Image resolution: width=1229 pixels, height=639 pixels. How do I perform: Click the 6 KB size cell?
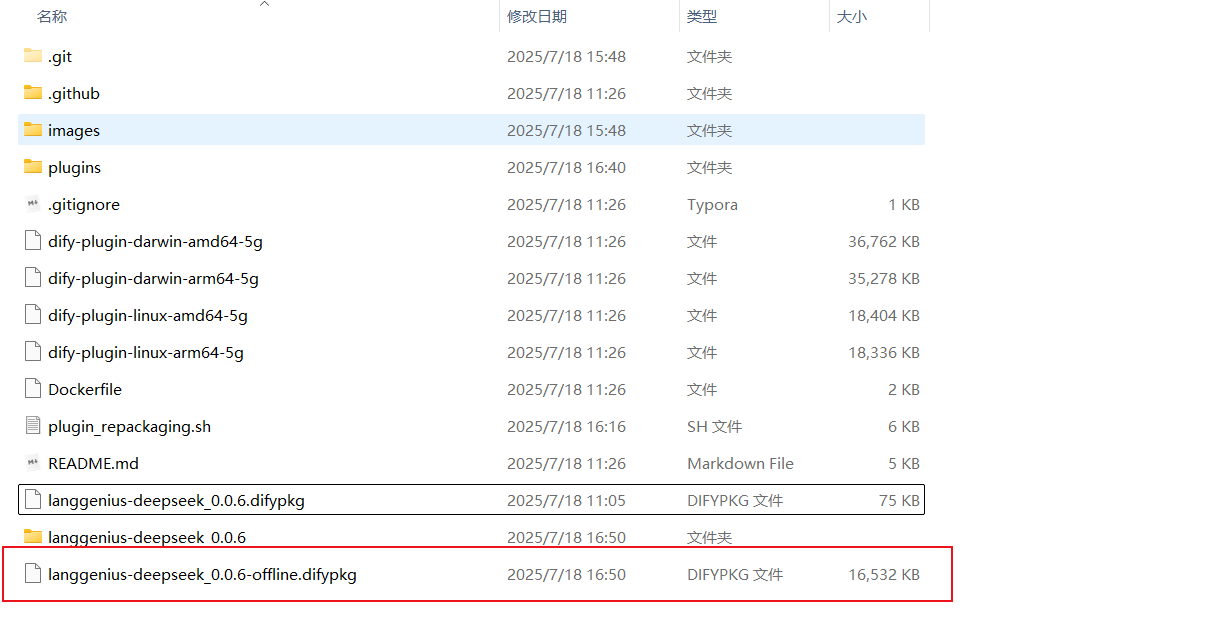(904, 426)
